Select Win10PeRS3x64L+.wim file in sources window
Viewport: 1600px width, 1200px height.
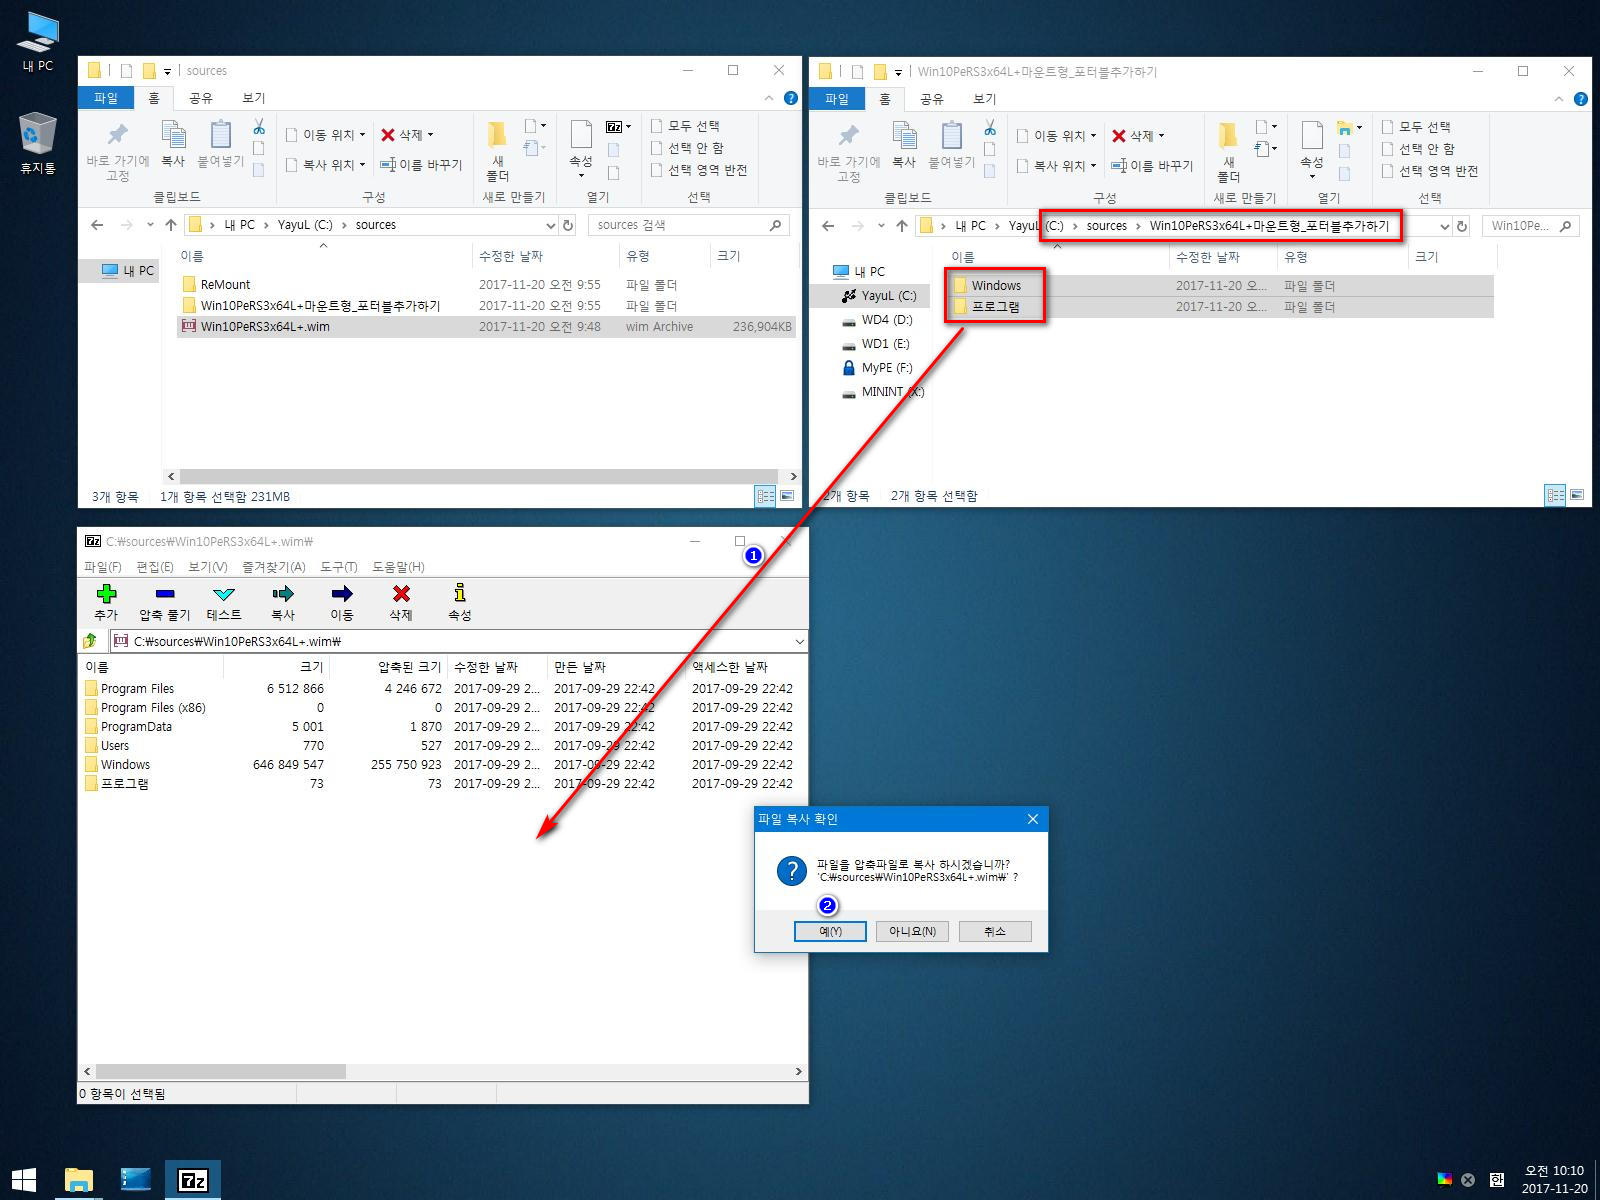(x=486, y=327)
